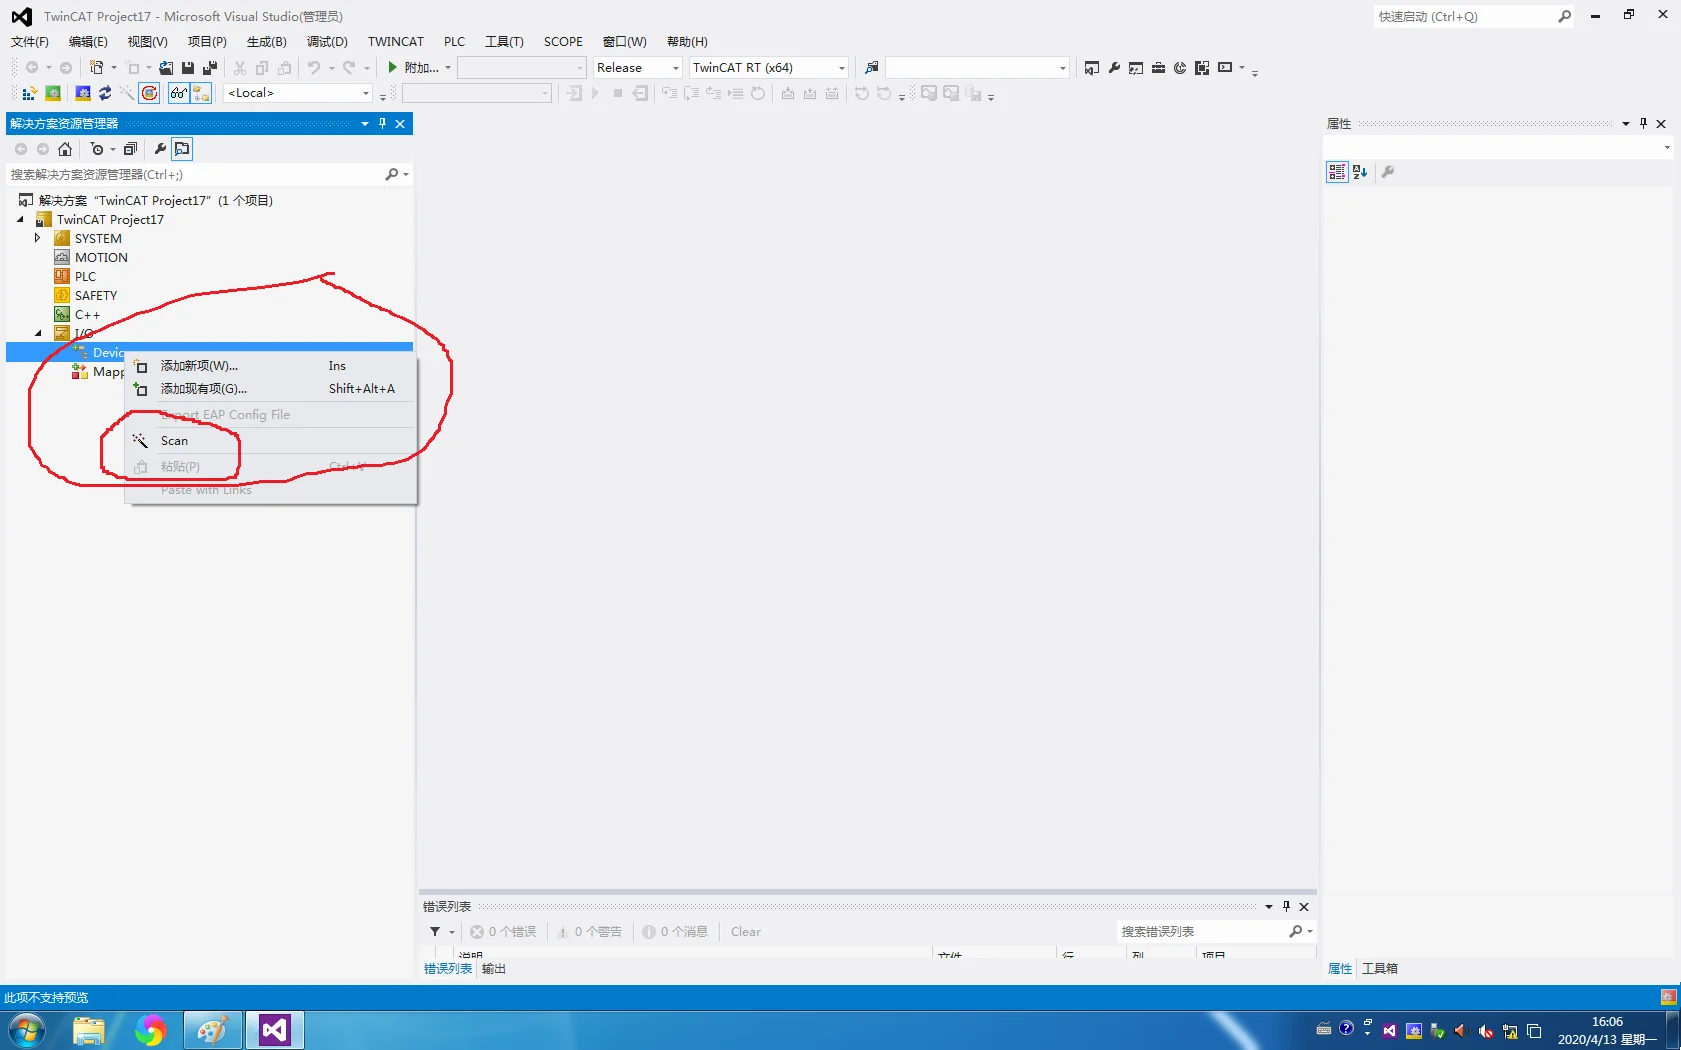This screenshot has width=1681, height=1050.
Task: Click the Solution Explorer search field
Action: (x=195, y=174)
